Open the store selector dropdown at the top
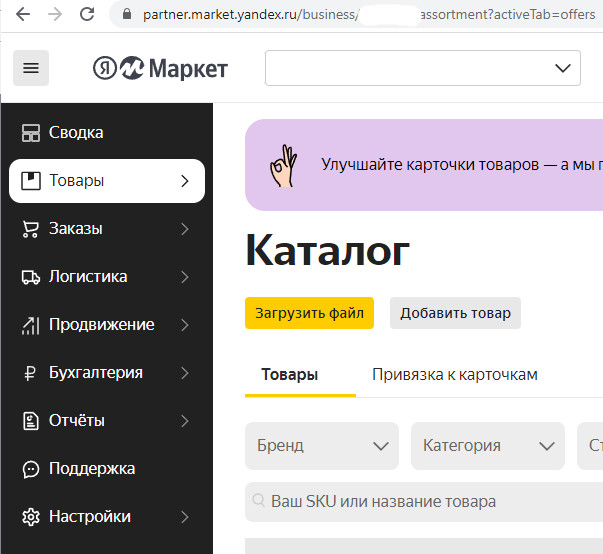This screenshot has width=603, height=554. point(423,68)
